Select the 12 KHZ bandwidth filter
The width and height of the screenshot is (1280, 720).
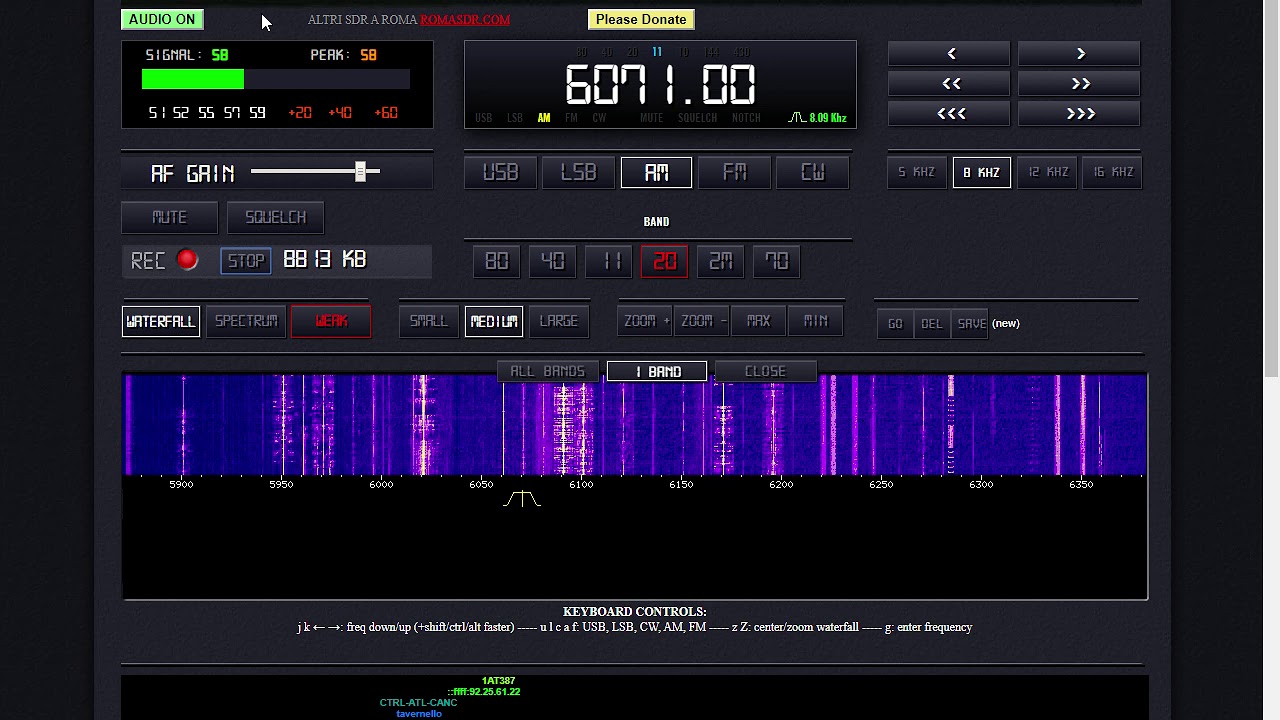[x=1048, y=172]
